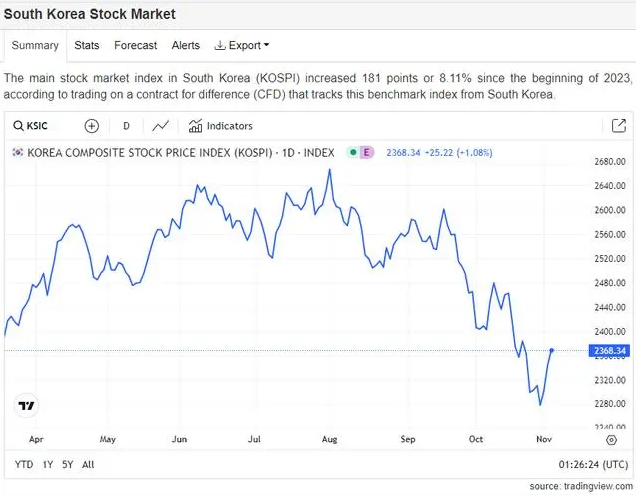Switch to the Stats tab
The height and width of the screenshot is (495, 636).
click(87, 45)
